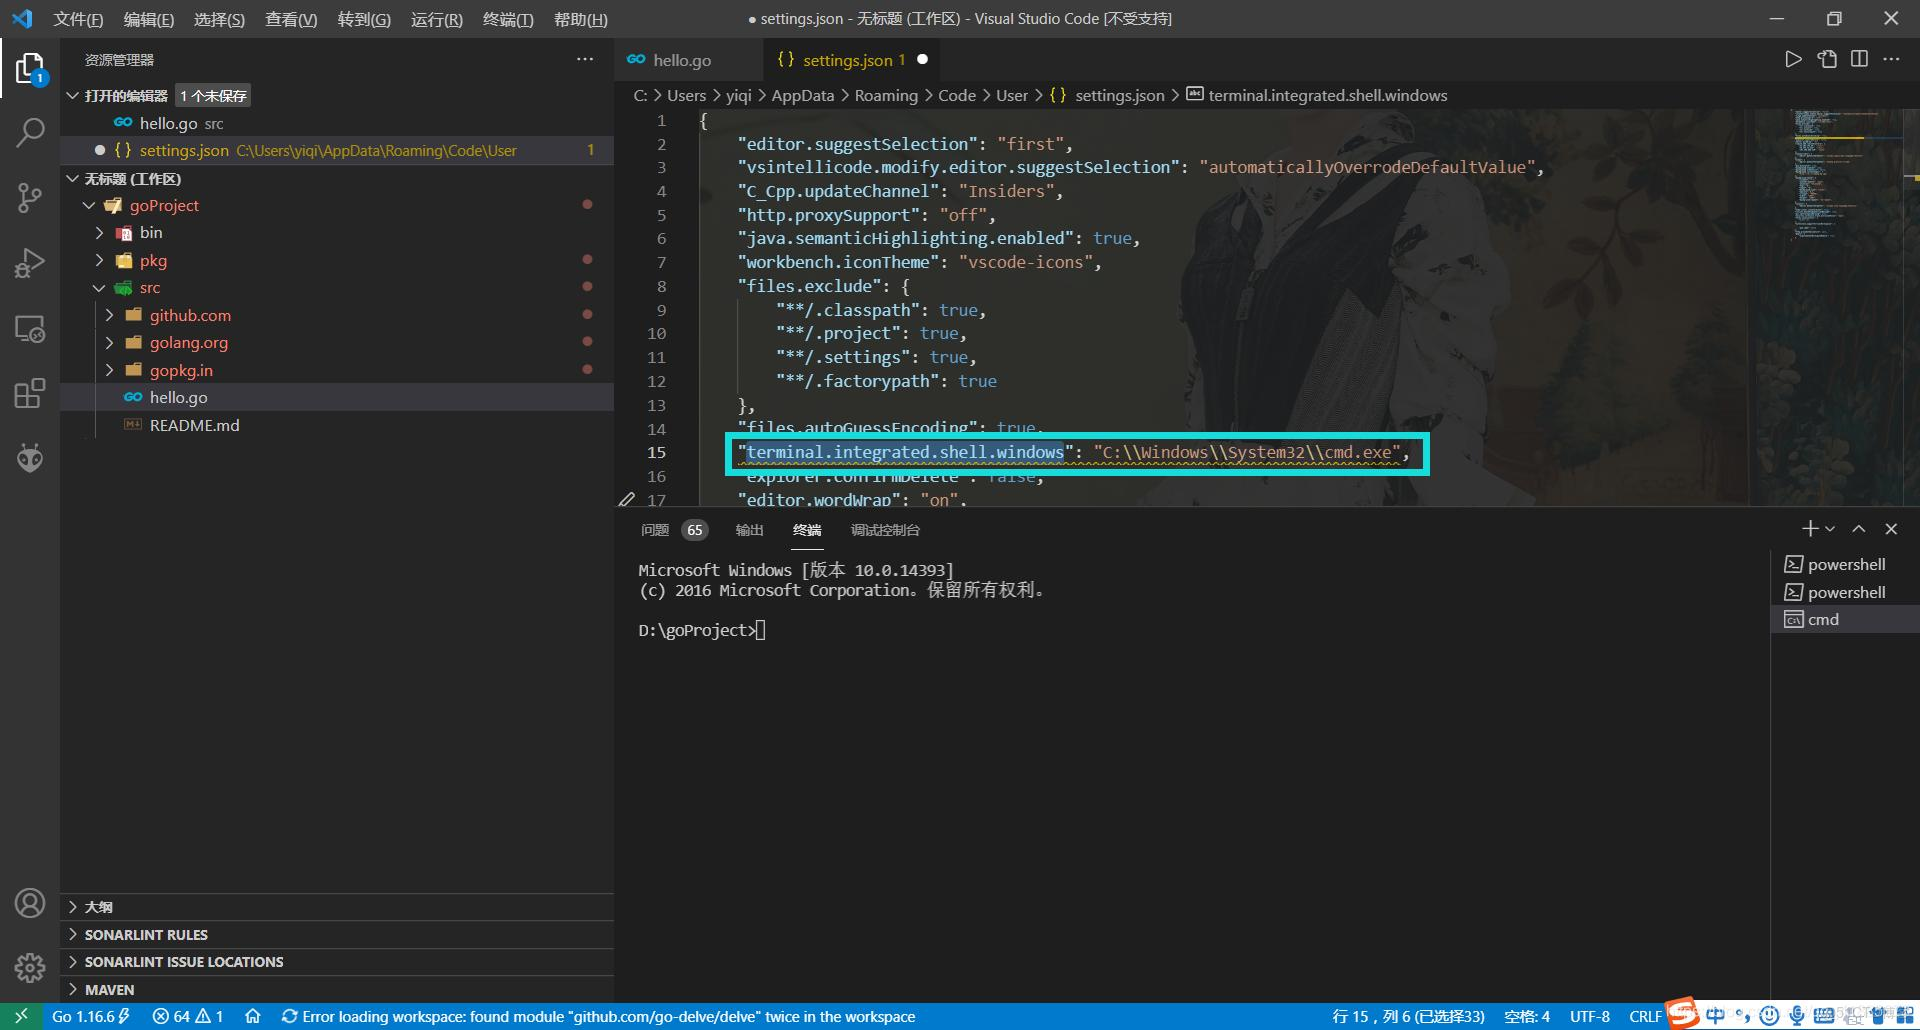Expand the MAVEN section
Image resolution: width=1920 pixels, height=1030 pixels.
[109, 989]
